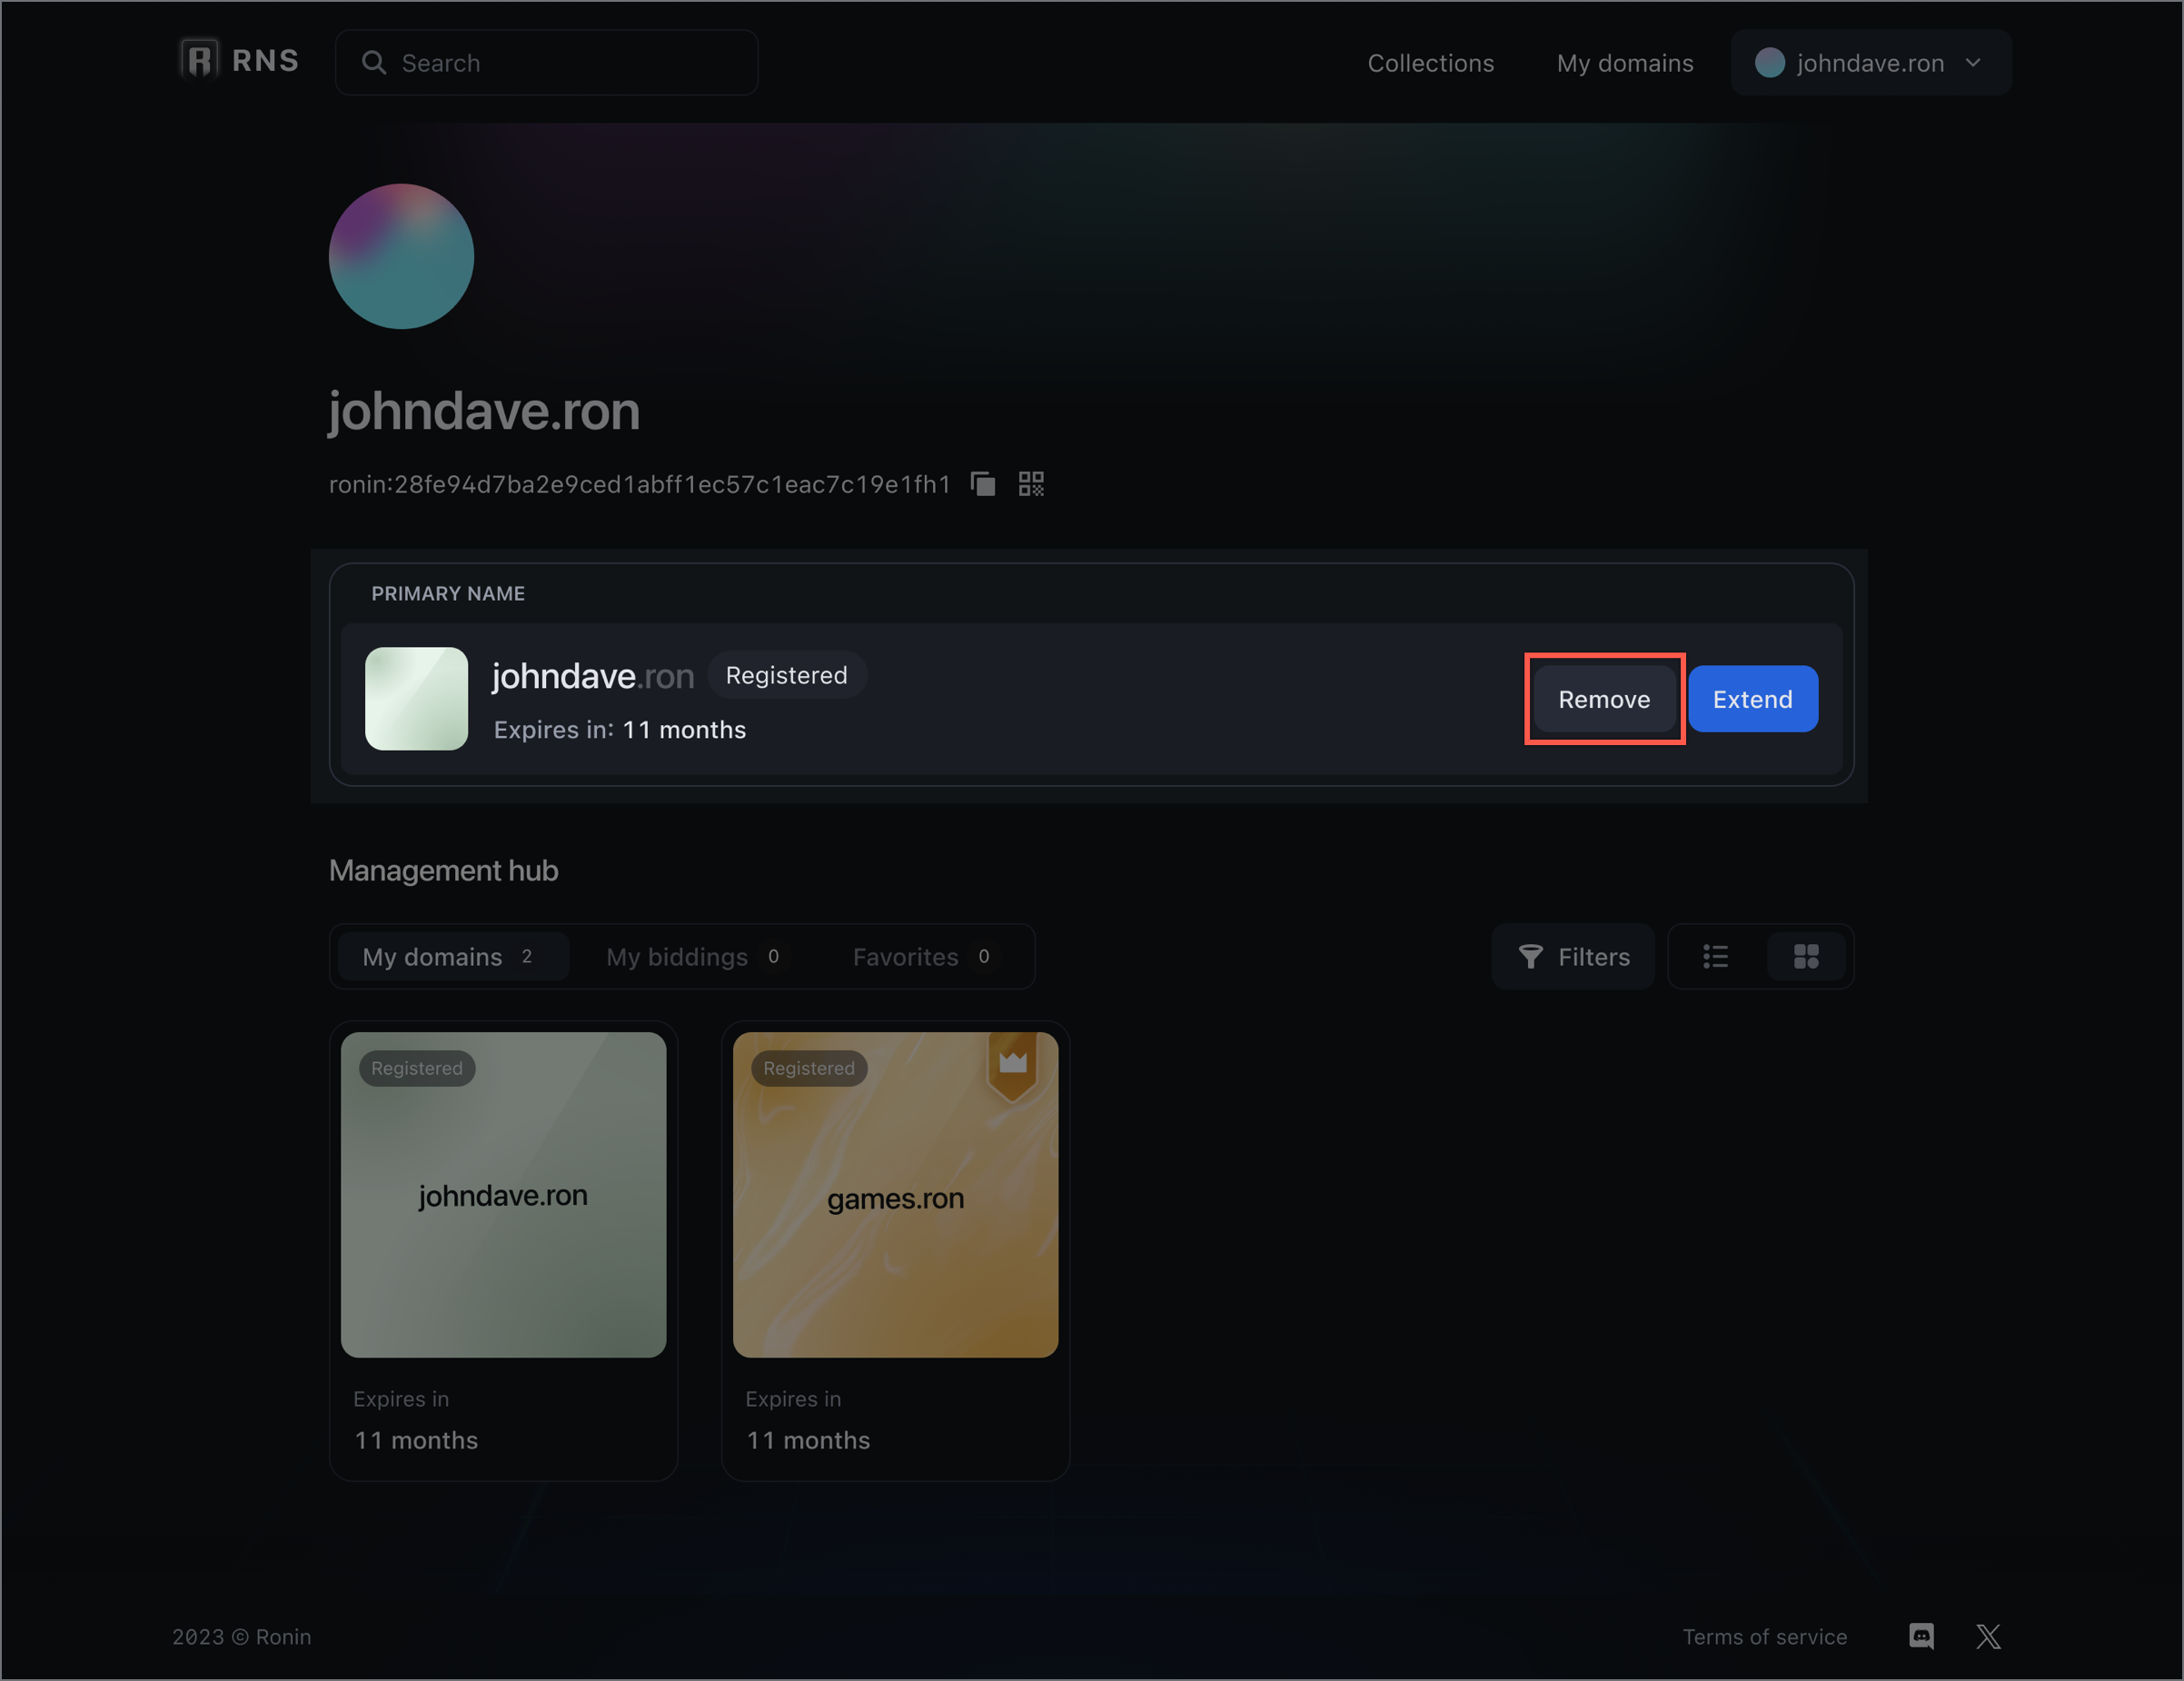Viewport: 2184px width, 1681px height.
Task: Click the gradient profile avatar
Action: [401, 256]
